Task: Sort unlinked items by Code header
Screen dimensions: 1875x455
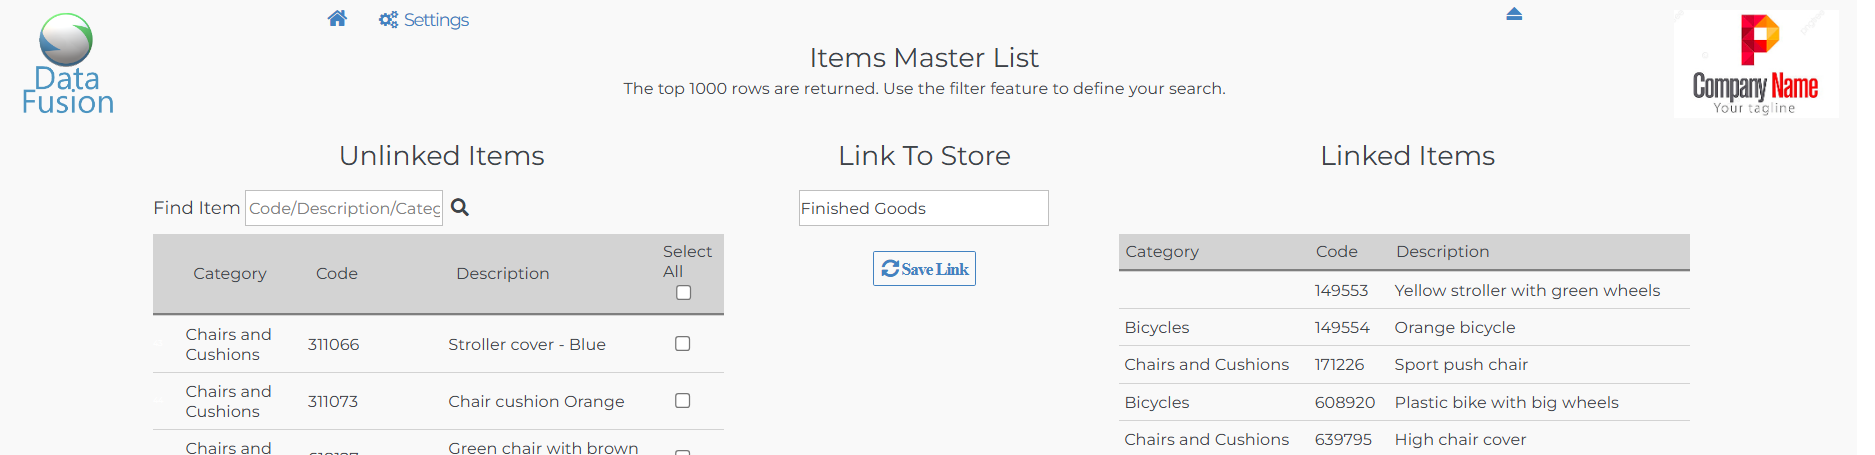Action: pos(337,274)
